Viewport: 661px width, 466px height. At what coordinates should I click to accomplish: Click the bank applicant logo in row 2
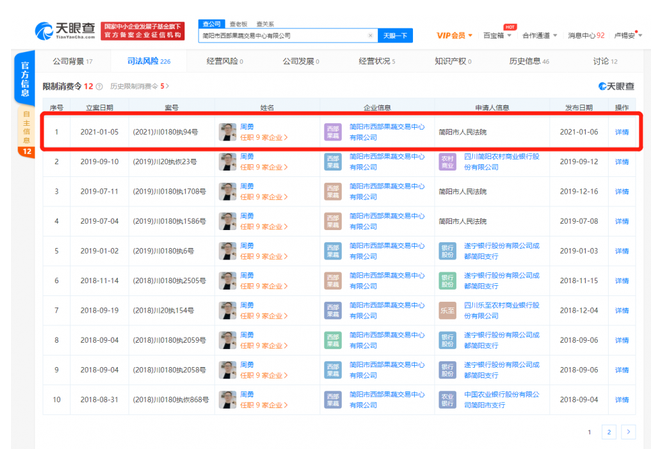(x=447, y=162)
